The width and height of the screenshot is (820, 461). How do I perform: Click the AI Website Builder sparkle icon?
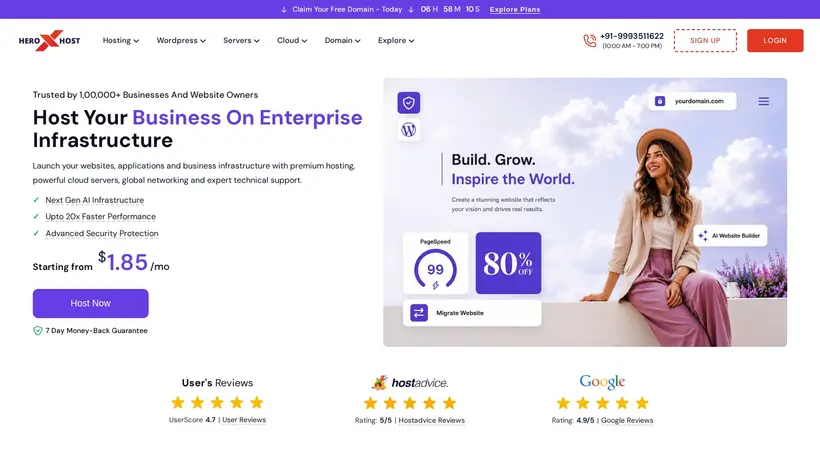click(703, 236)
